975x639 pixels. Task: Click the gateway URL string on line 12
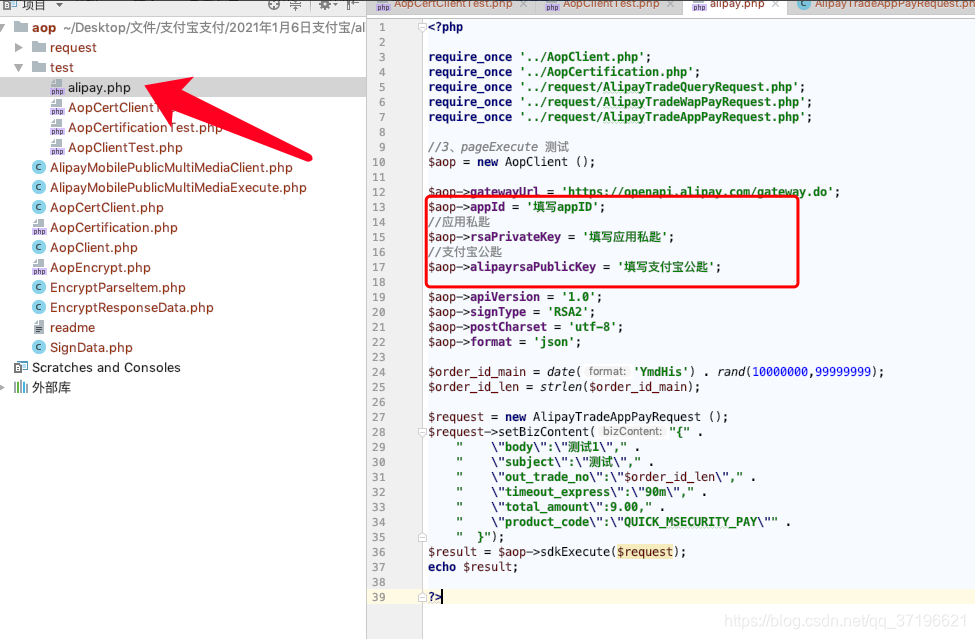pos(698,191)
